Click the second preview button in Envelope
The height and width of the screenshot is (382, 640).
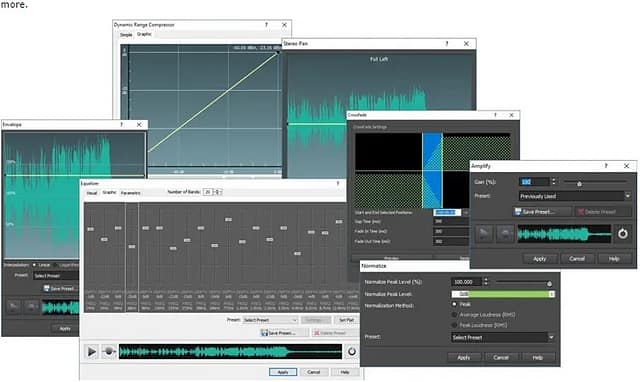(x=31, y=306)
